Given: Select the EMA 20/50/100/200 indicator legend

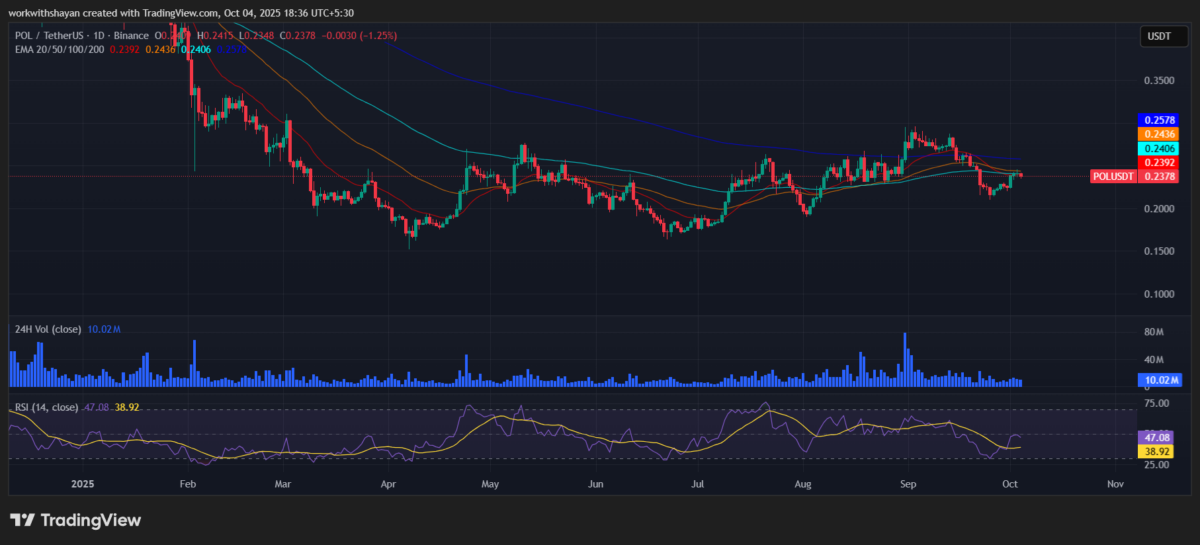Looking at the screenshot, I should (x=58, y=49).
